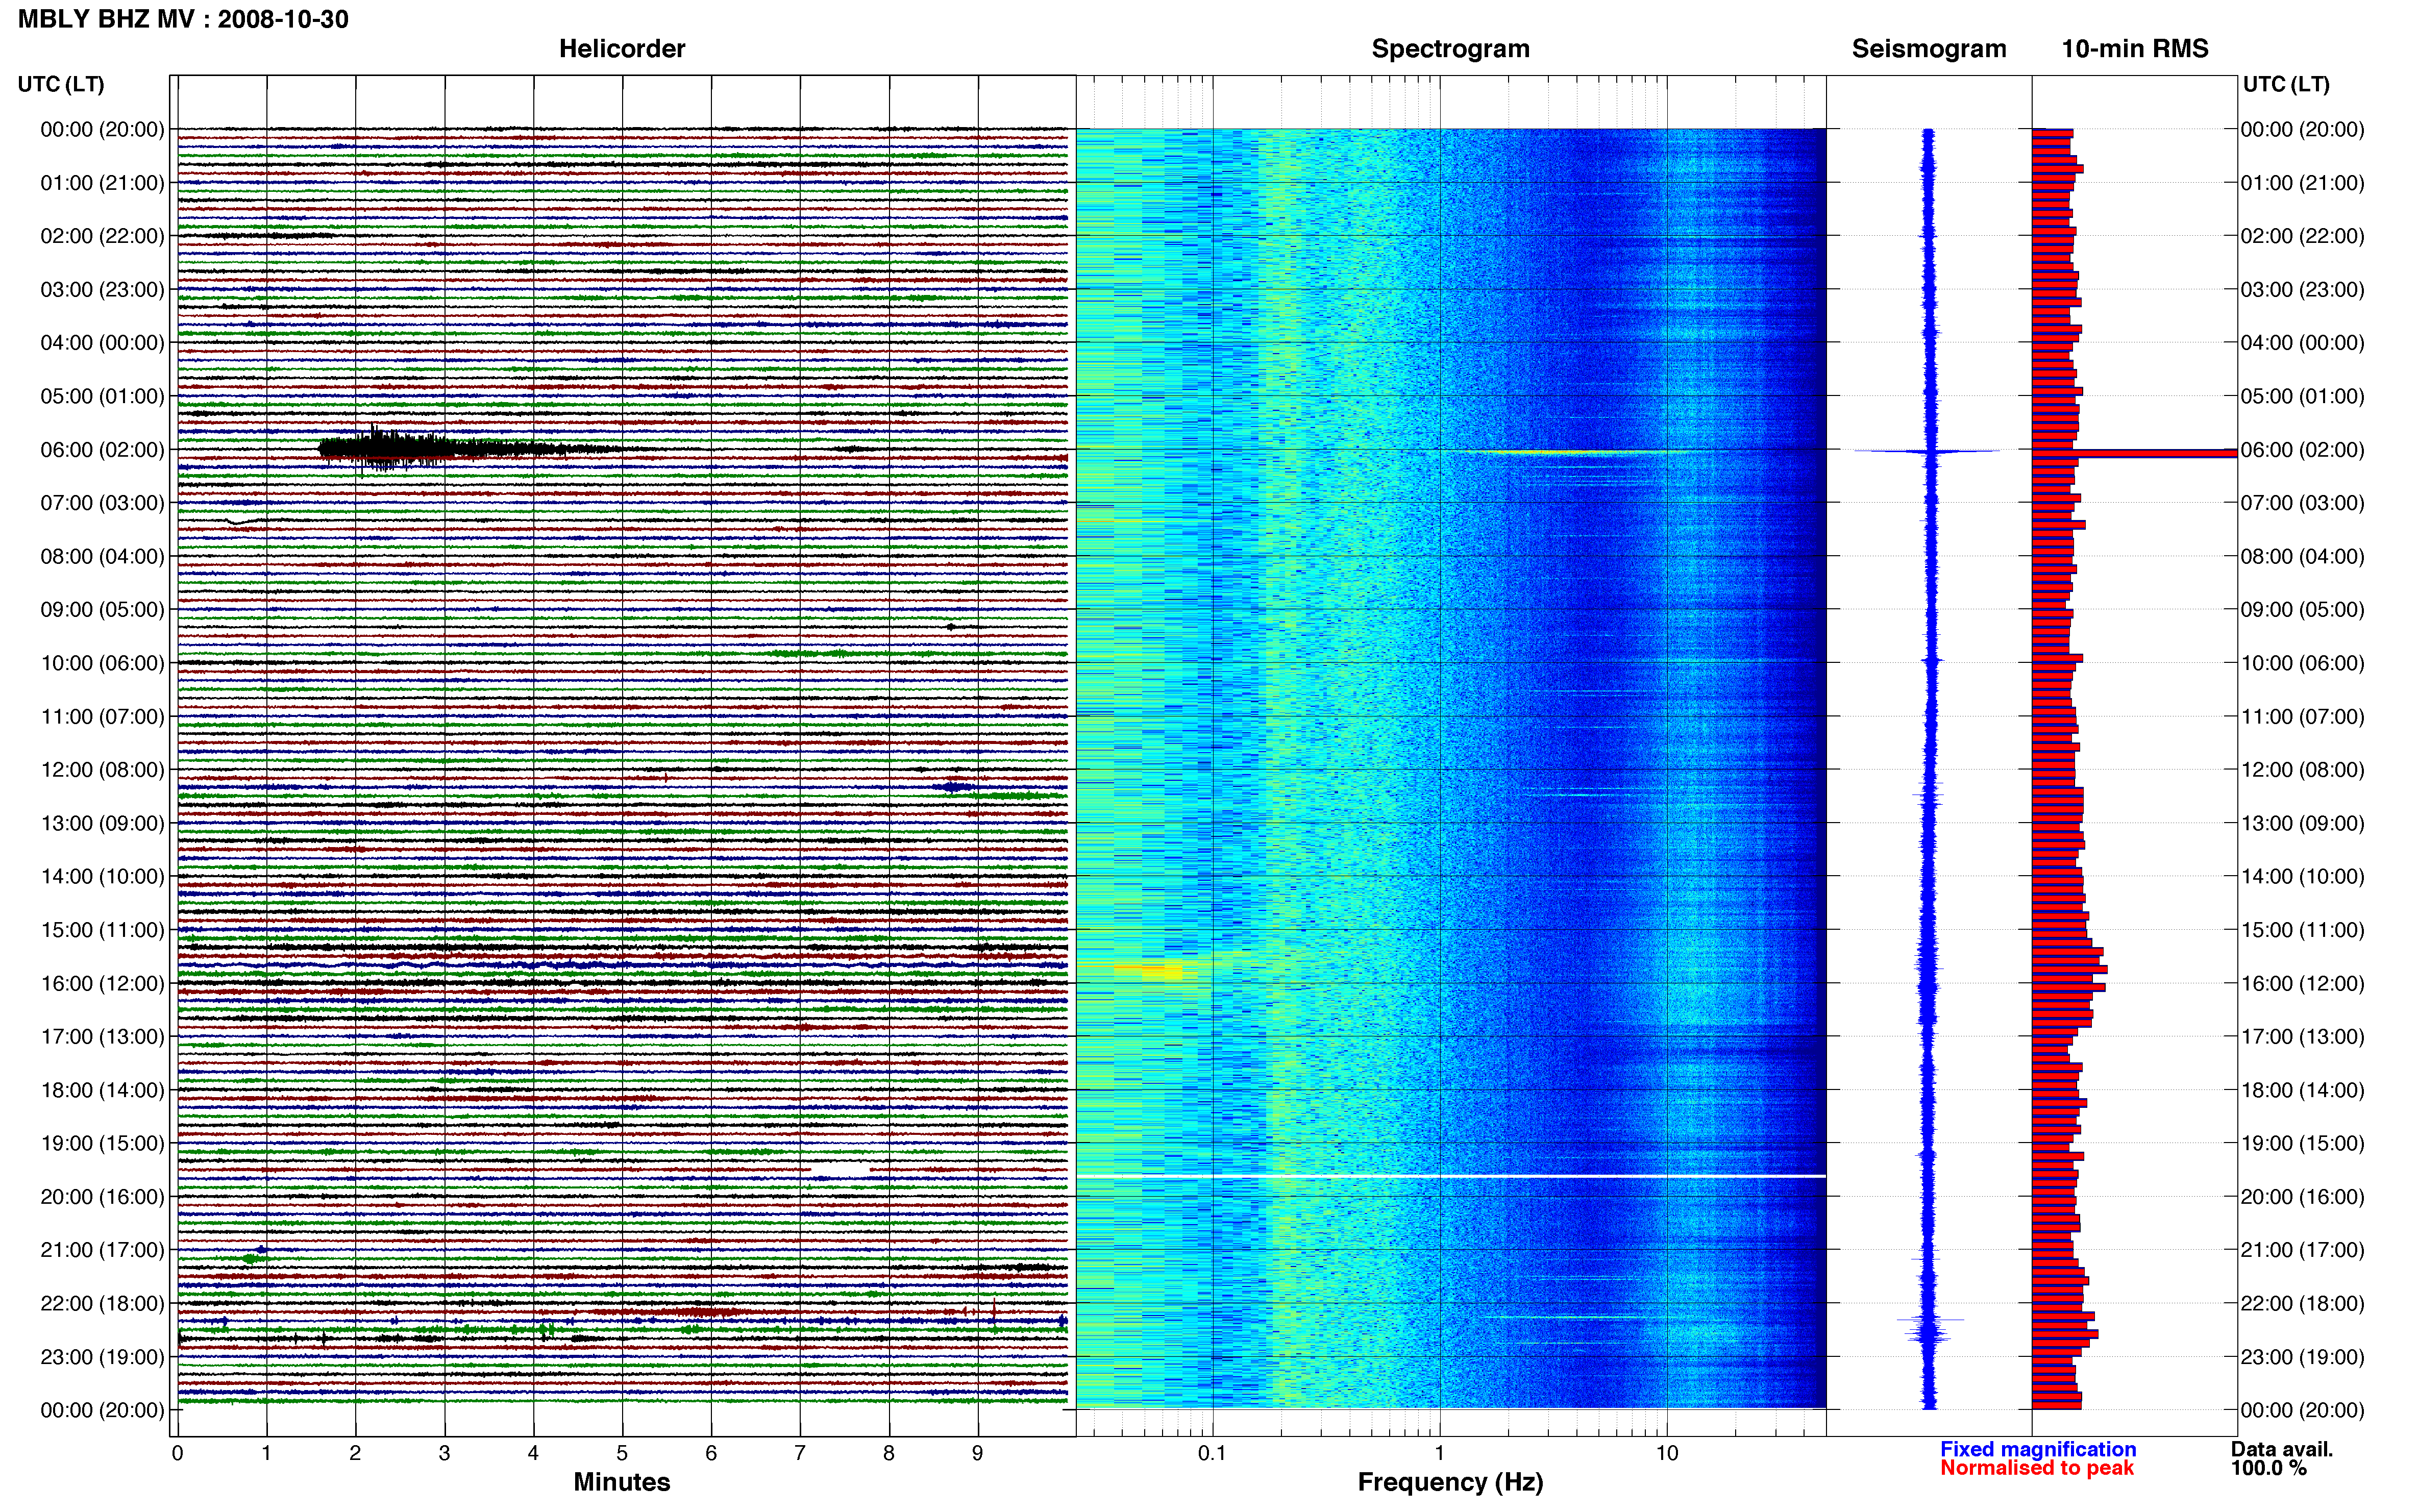Click the helicorder-side '09:00 (05:00)' time label

[102, 610]
